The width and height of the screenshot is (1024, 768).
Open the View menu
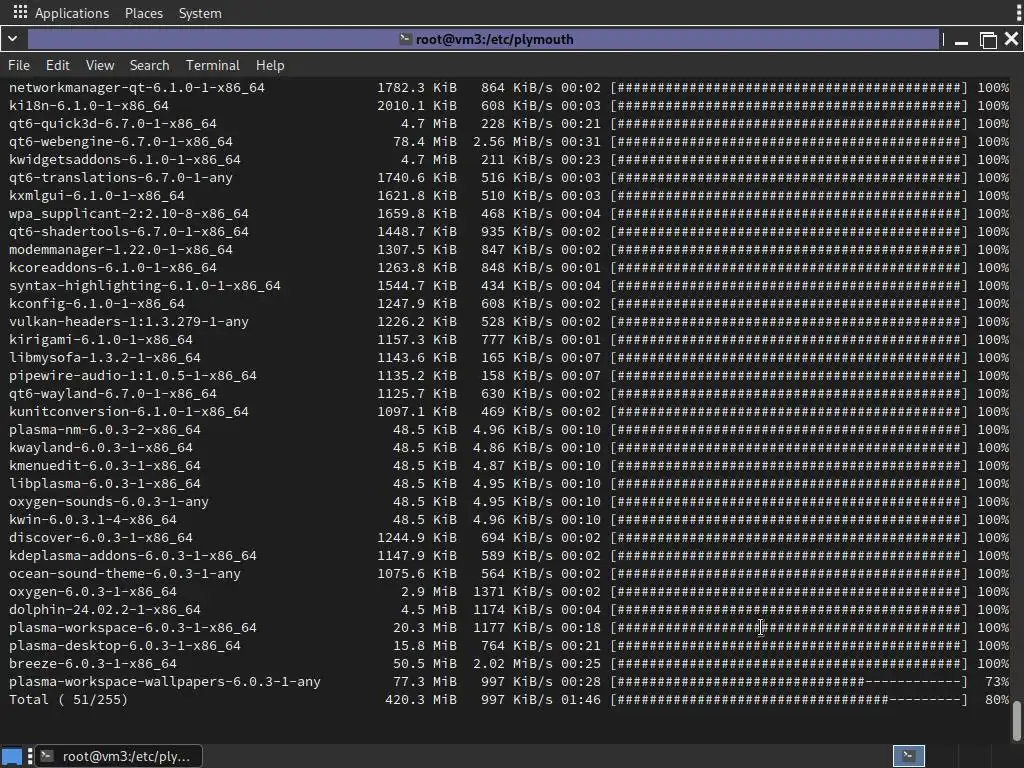pos(100,65)
